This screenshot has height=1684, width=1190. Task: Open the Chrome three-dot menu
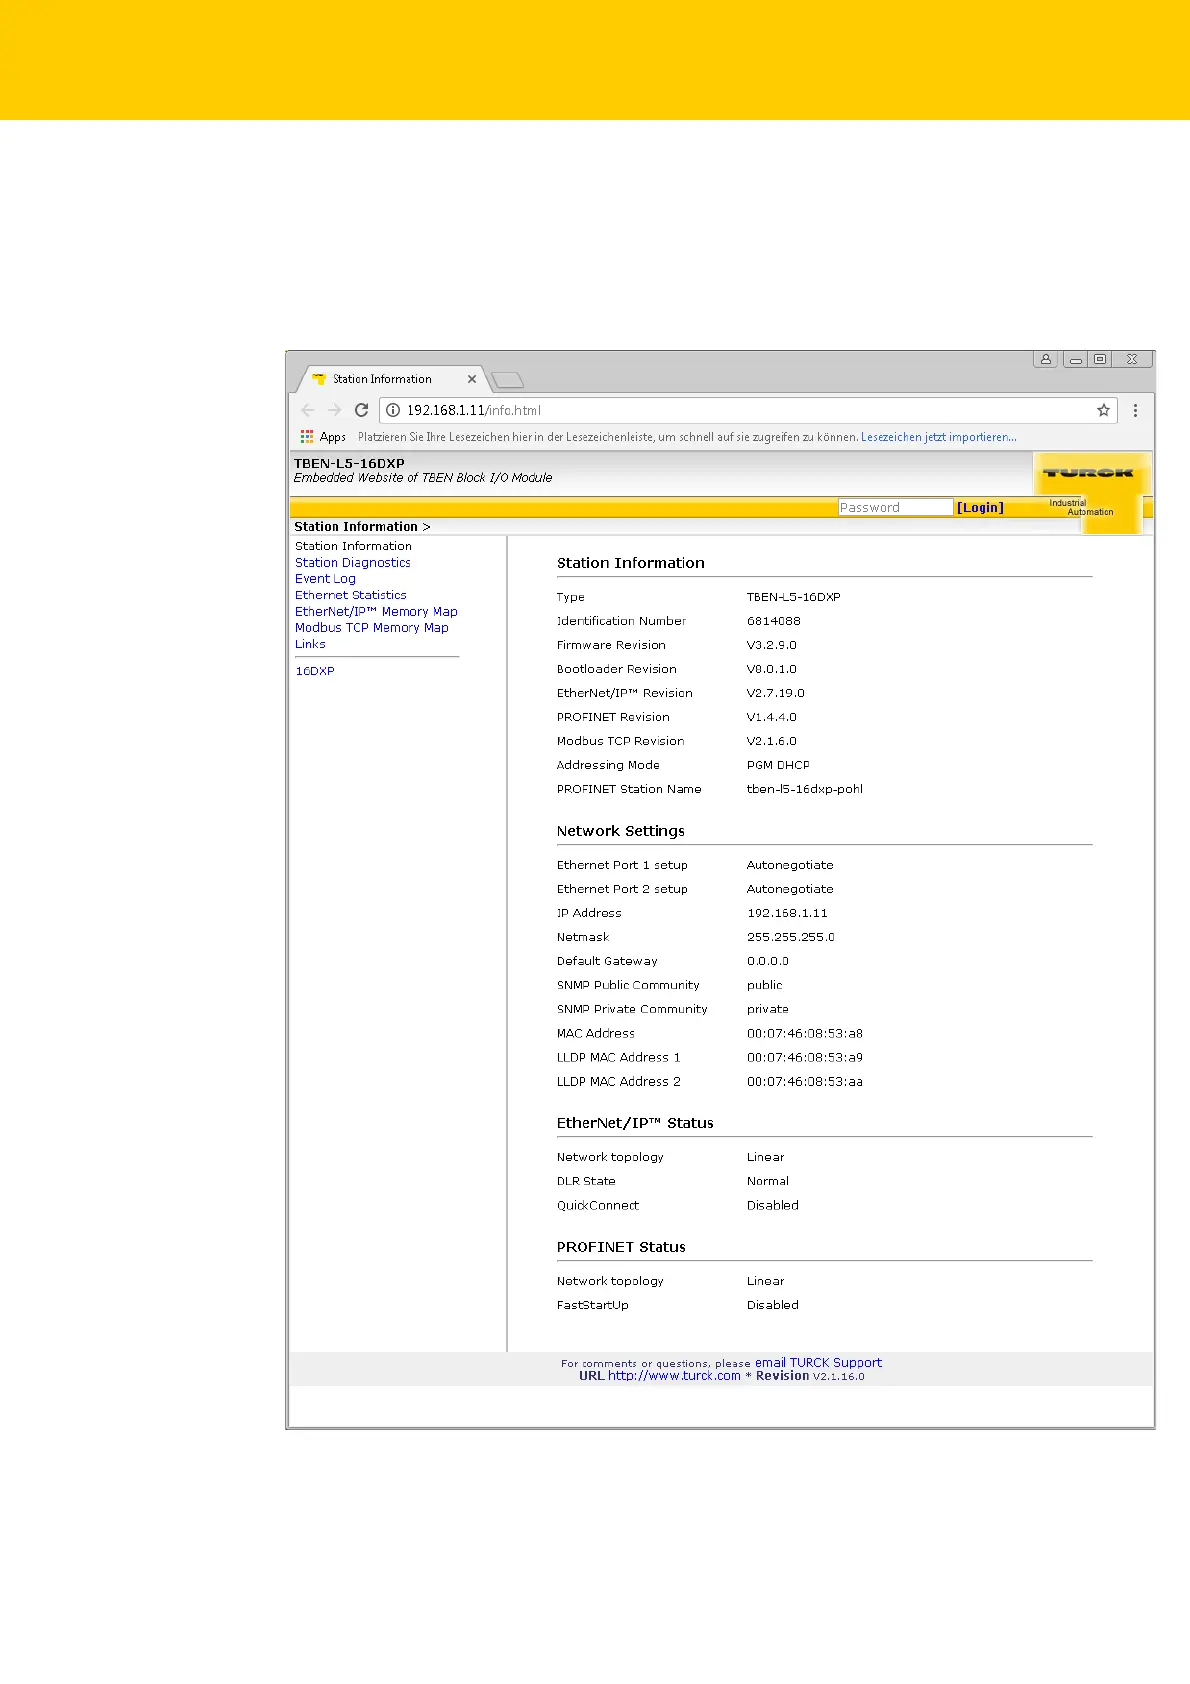[1135, 410]
